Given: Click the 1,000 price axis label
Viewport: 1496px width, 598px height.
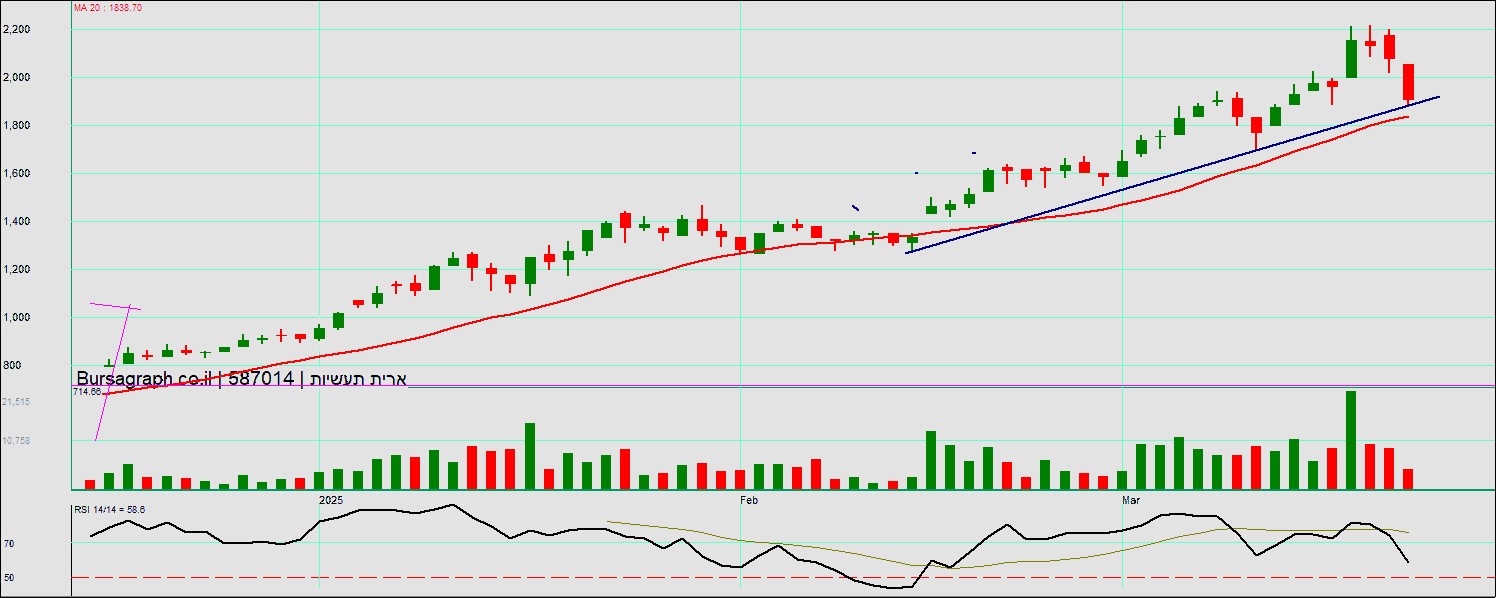Looking at the screenshot, I should point(17,318).
